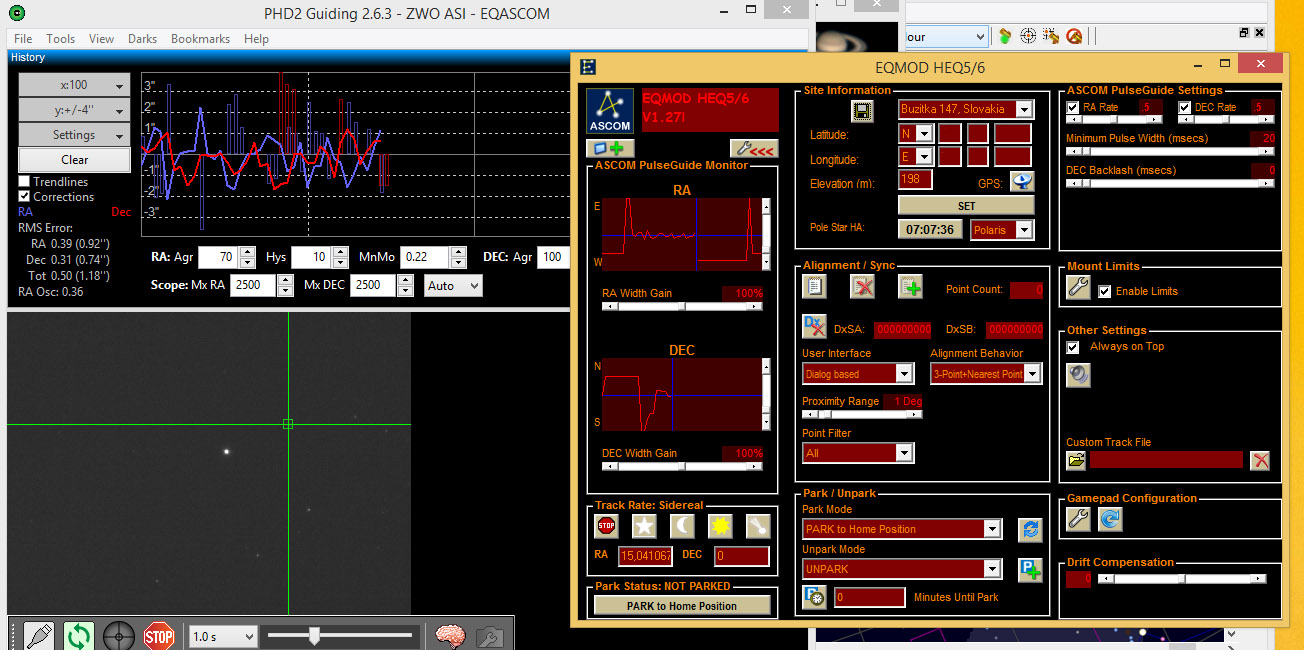Open Point Filter All dropdown
1304x650 pixels.
pyautogui.click(x=858, y=453)
